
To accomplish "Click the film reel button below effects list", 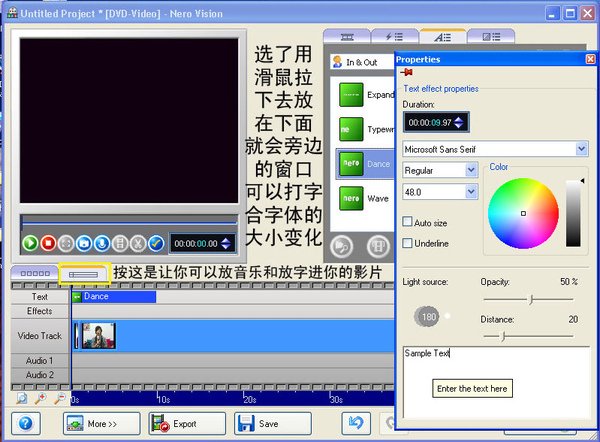I will click(x=378, y=246).
